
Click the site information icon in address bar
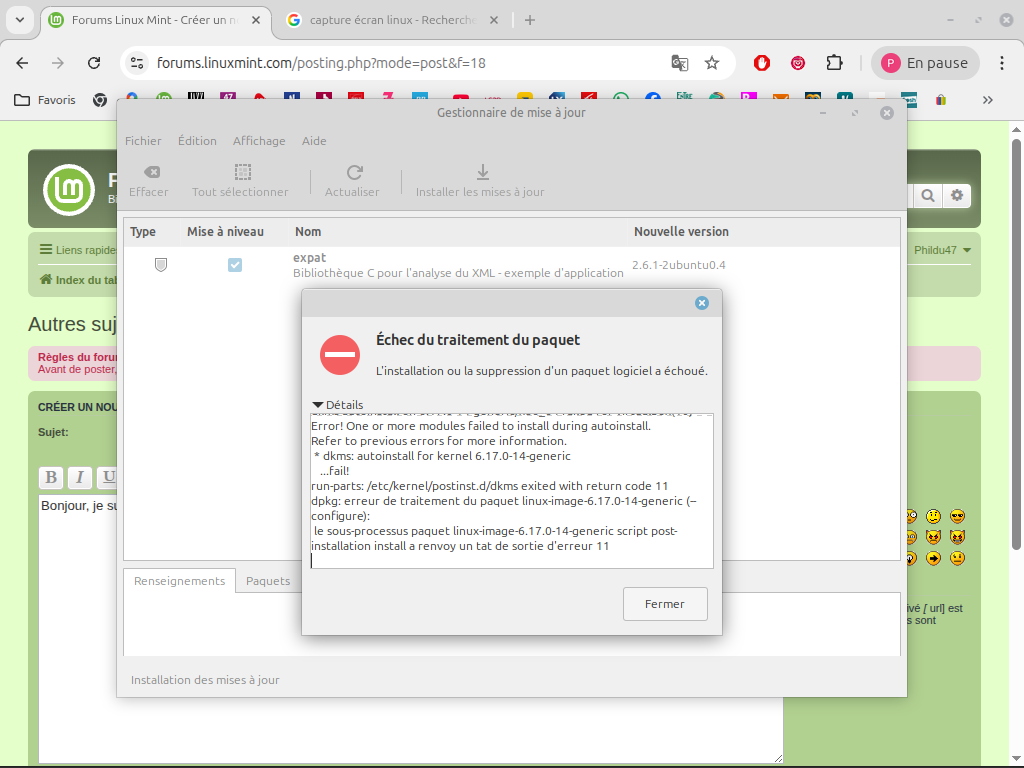[x=136, y=63]
